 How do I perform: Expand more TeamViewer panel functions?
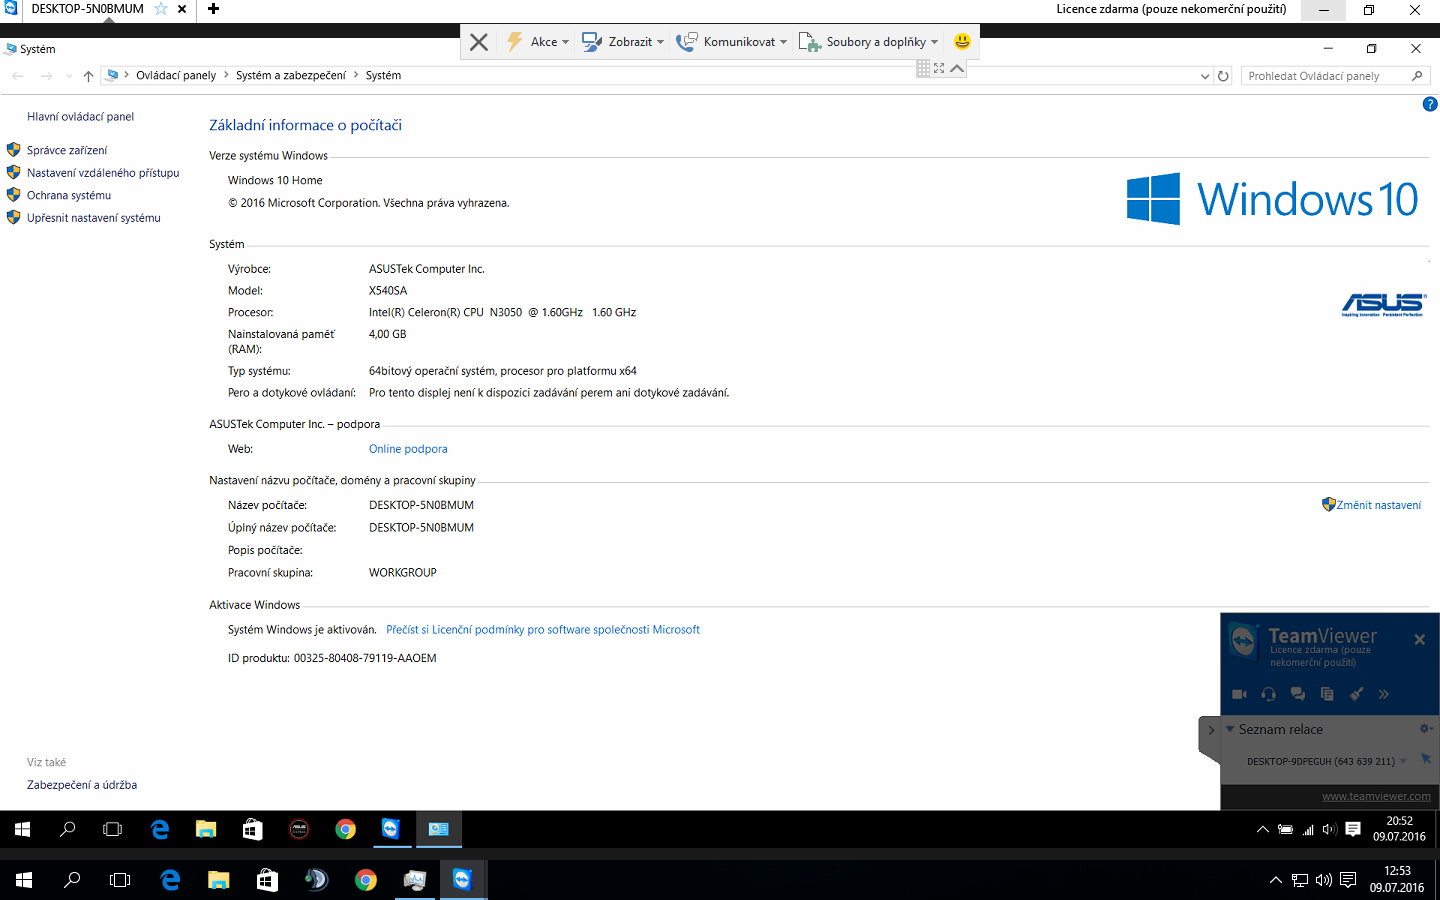(1384, 694)
